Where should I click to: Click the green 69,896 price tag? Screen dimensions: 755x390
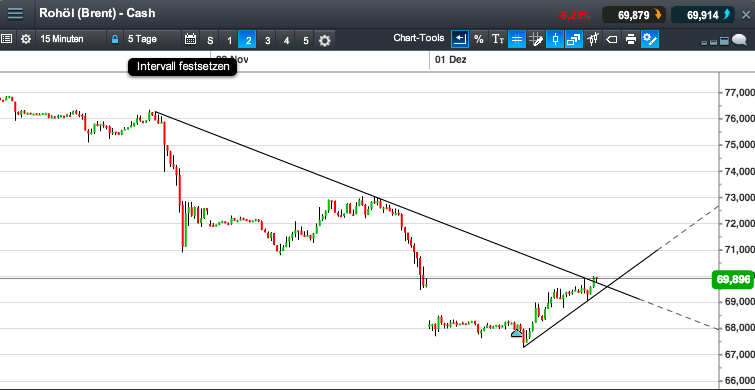(732, 279)
